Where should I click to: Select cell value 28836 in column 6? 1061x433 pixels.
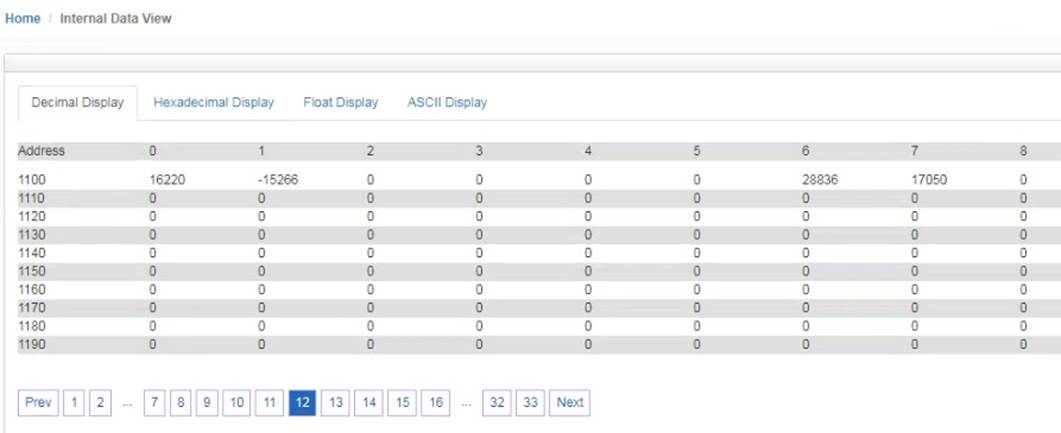coord(819,180)
